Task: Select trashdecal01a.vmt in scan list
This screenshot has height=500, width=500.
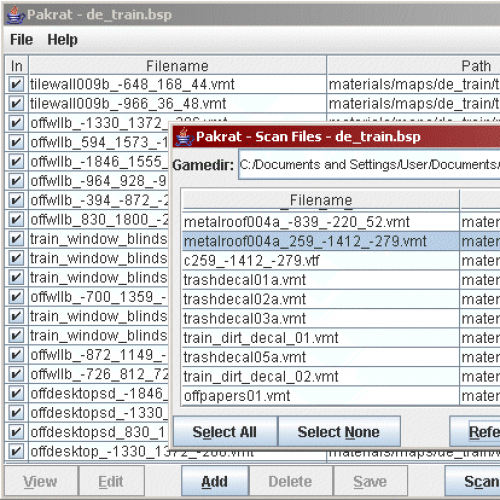Action: [x=321, y=280]
